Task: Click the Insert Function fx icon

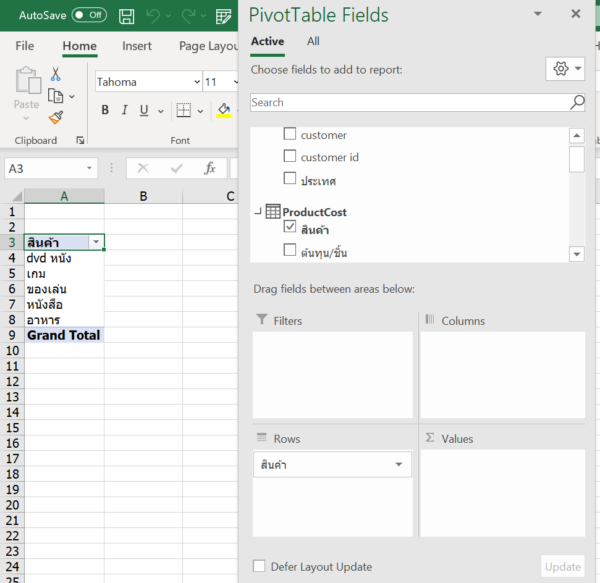Action: pyautogui.click(x=210, y=168)
